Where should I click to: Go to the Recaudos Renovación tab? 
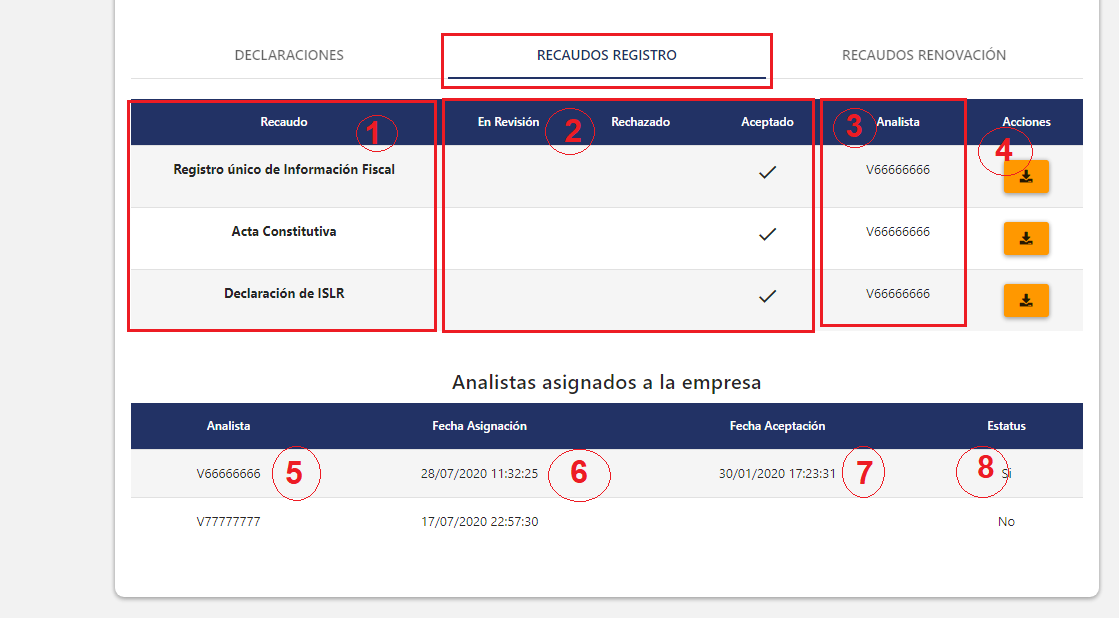tap(923, 55)
